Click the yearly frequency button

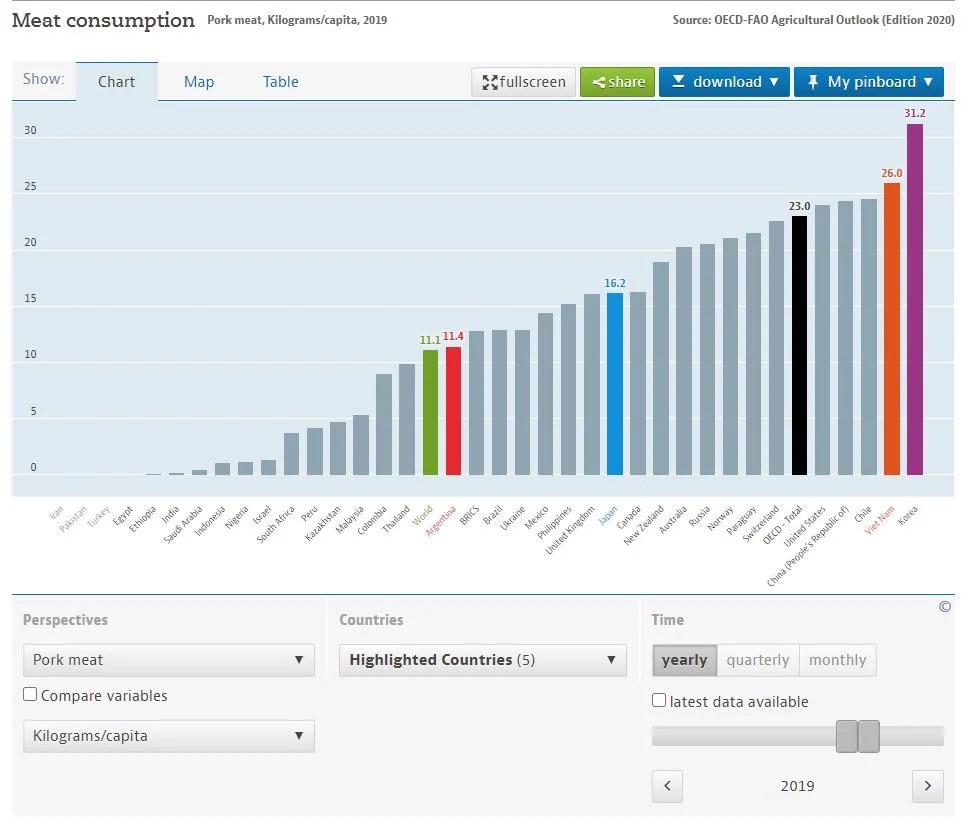[x=684, y=660]
